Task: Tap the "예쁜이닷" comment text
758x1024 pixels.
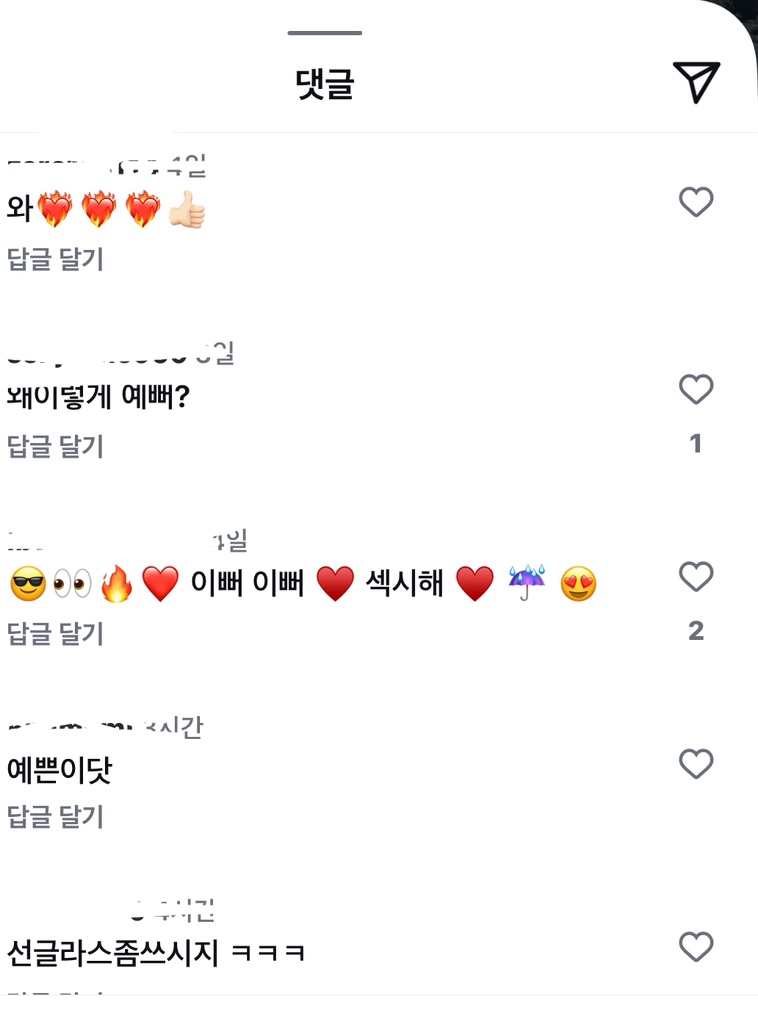Action: click(59, 770)
